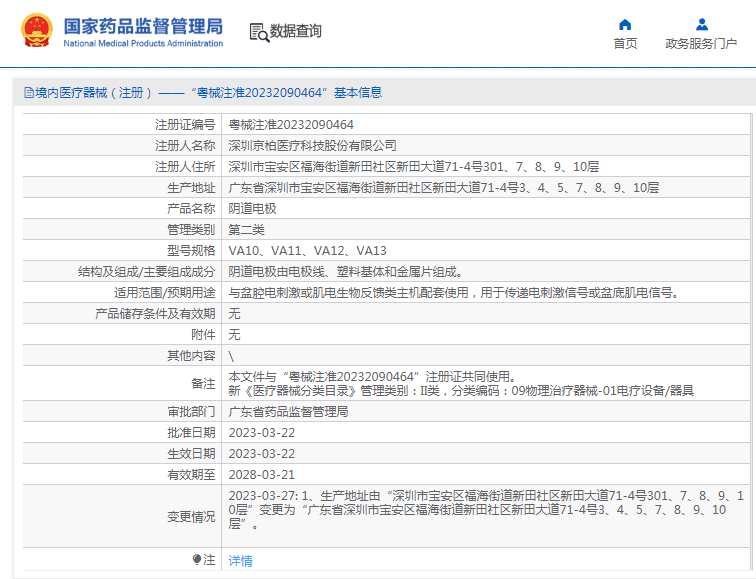Click 管理类别 label
The image size is (756, 579).
pos(191,230)
